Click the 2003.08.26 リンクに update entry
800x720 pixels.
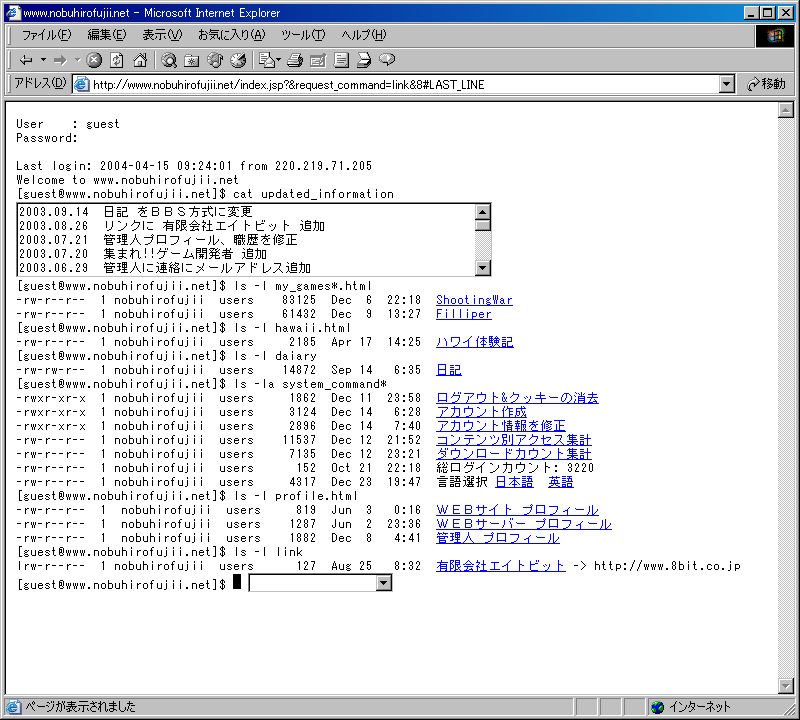pos(171,226)
